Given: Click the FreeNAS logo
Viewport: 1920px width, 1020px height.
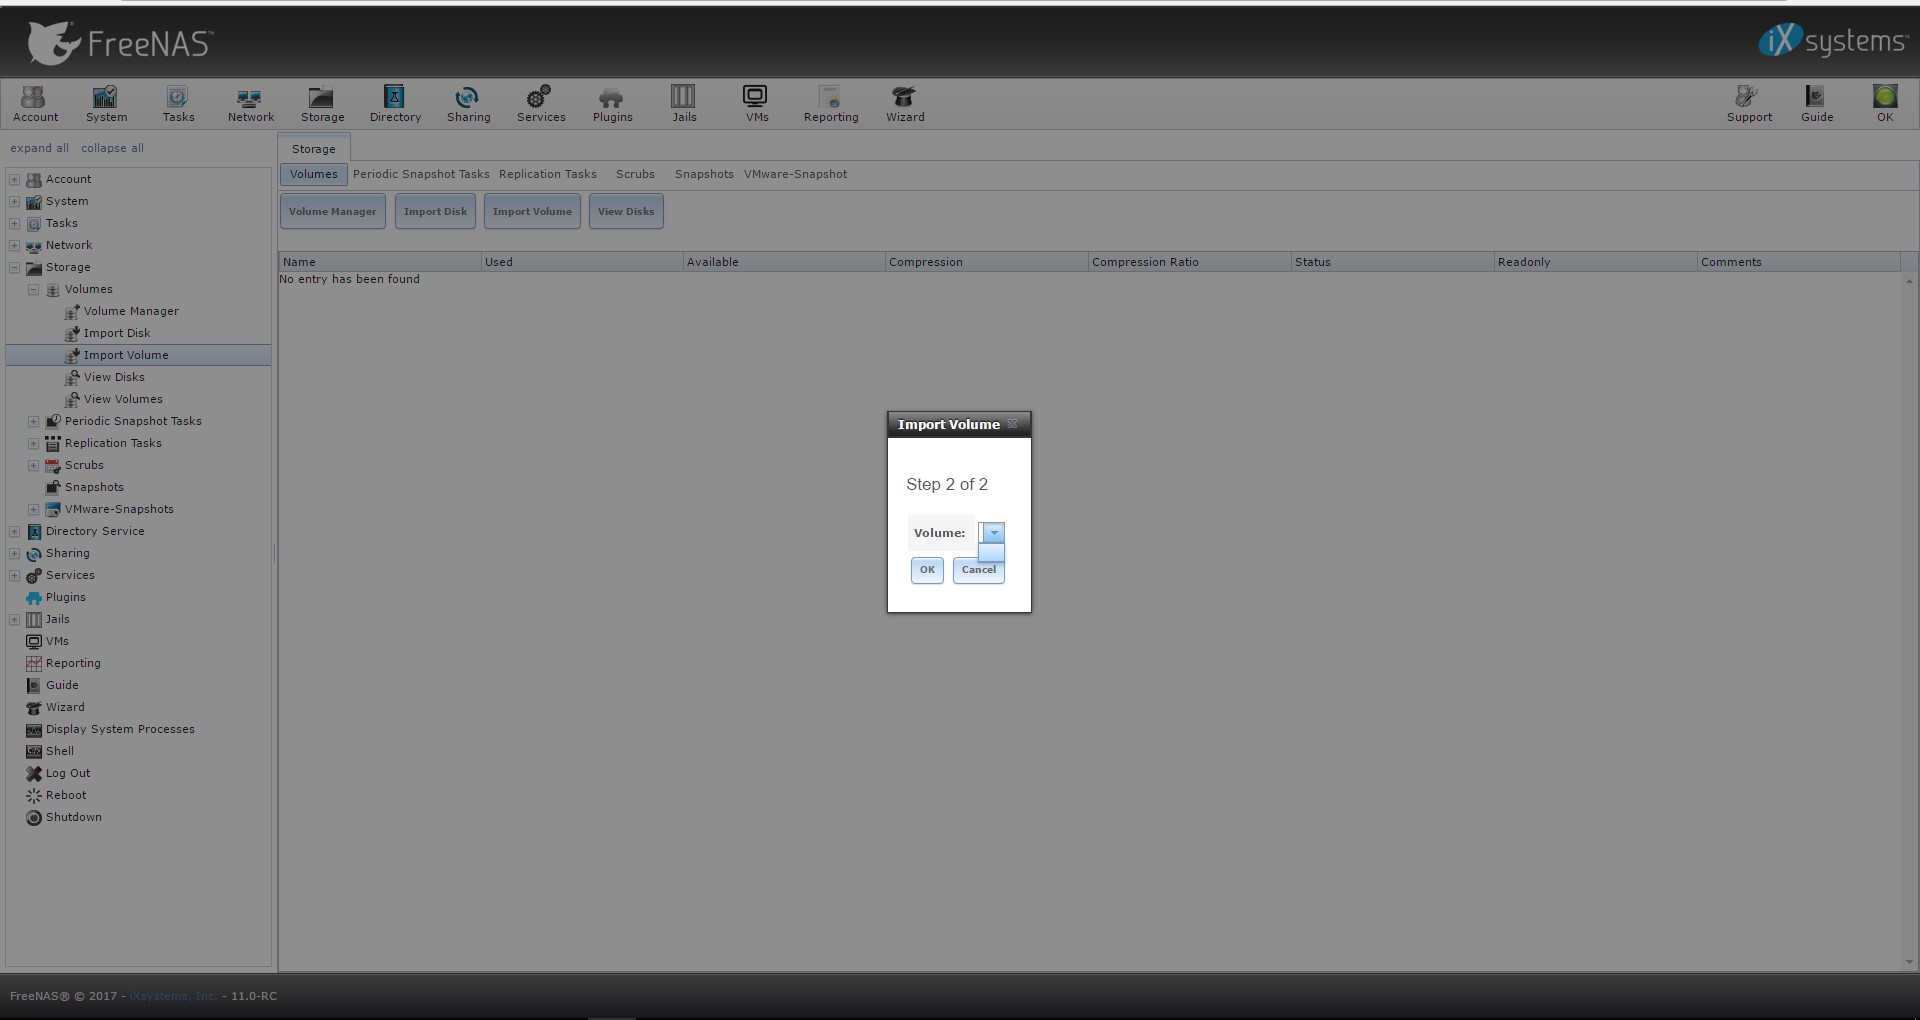Looking at the screenshot, I should coord(120,43).
